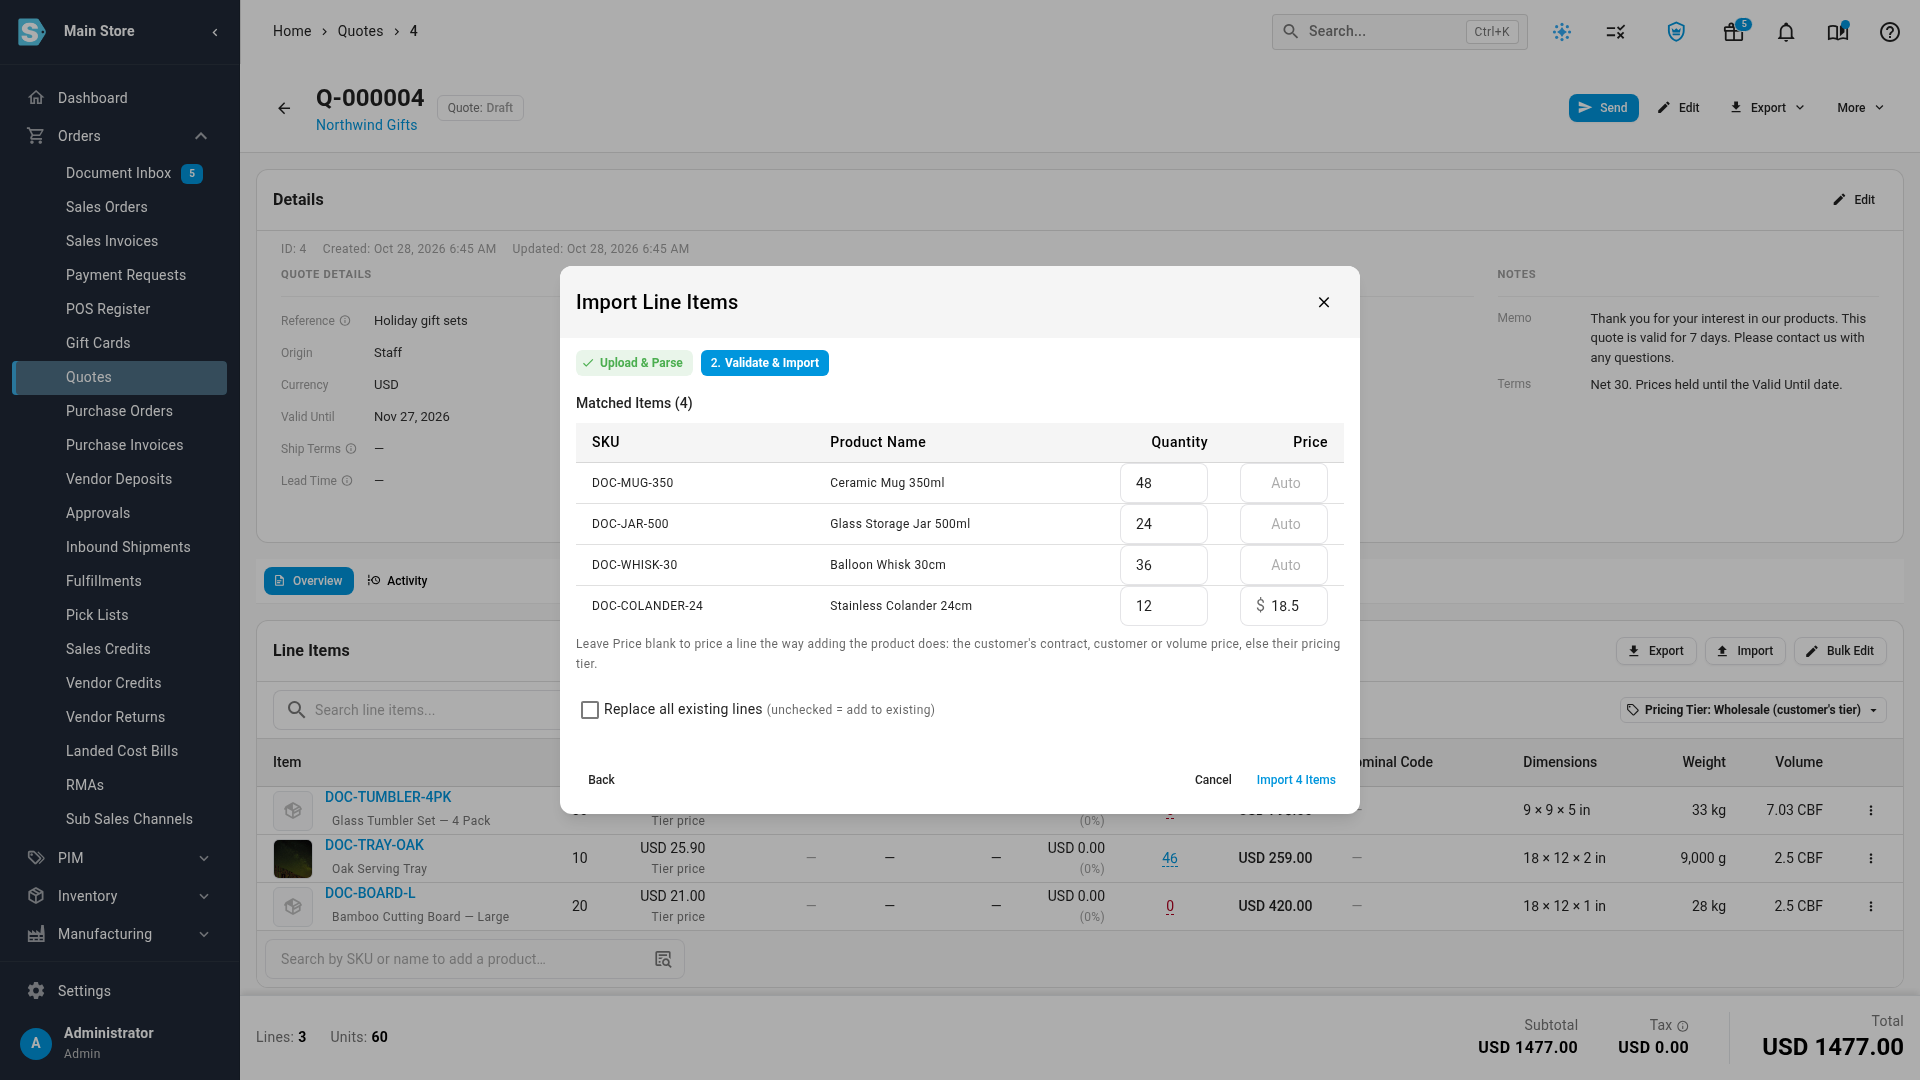Click the Home breadcrumb

coord(292,31)
